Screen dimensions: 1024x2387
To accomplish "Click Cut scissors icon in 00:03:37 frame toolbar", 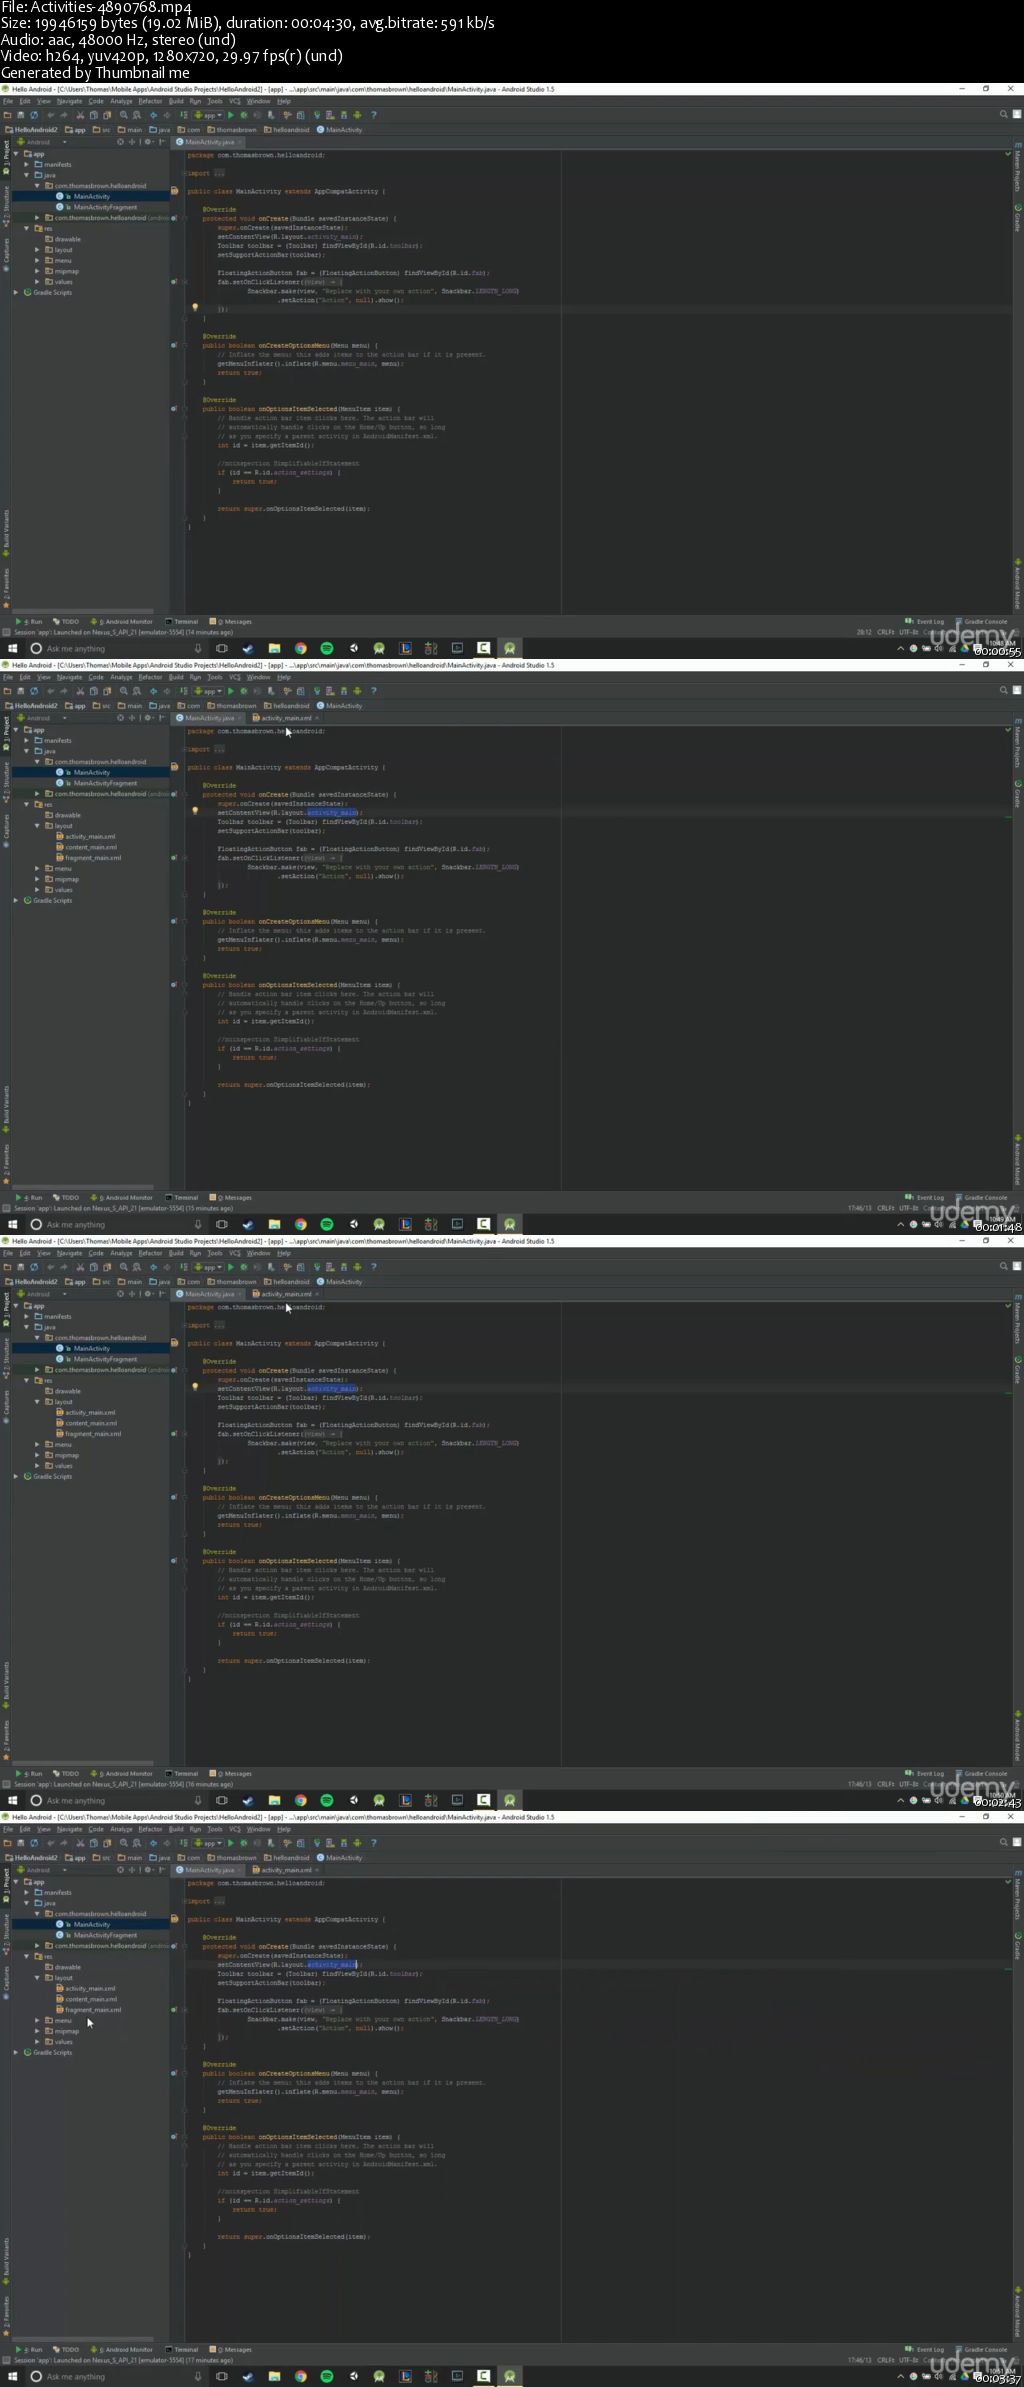I will (80, 1843).
